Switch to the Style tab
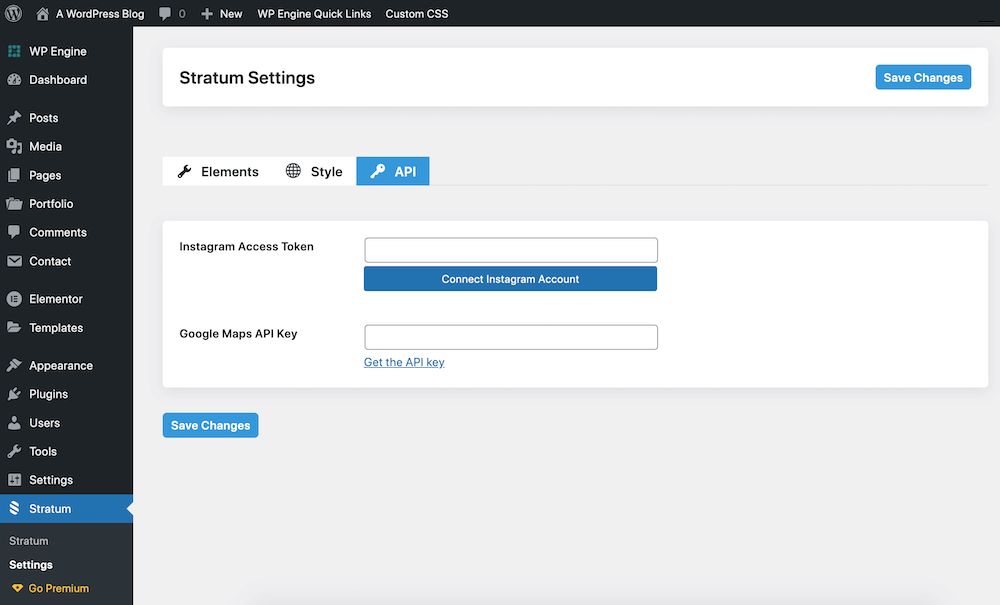 tap(314, 172)
